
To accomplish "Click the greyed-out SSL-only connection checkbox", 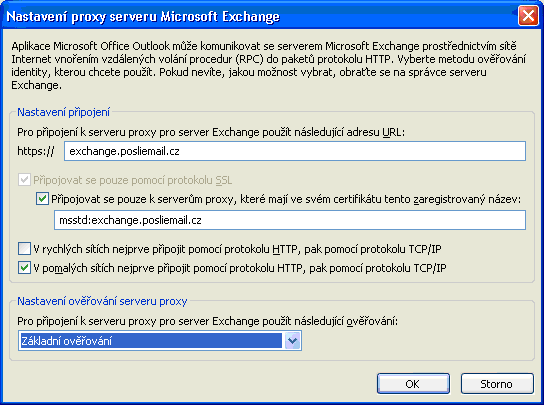I will 24,180.
